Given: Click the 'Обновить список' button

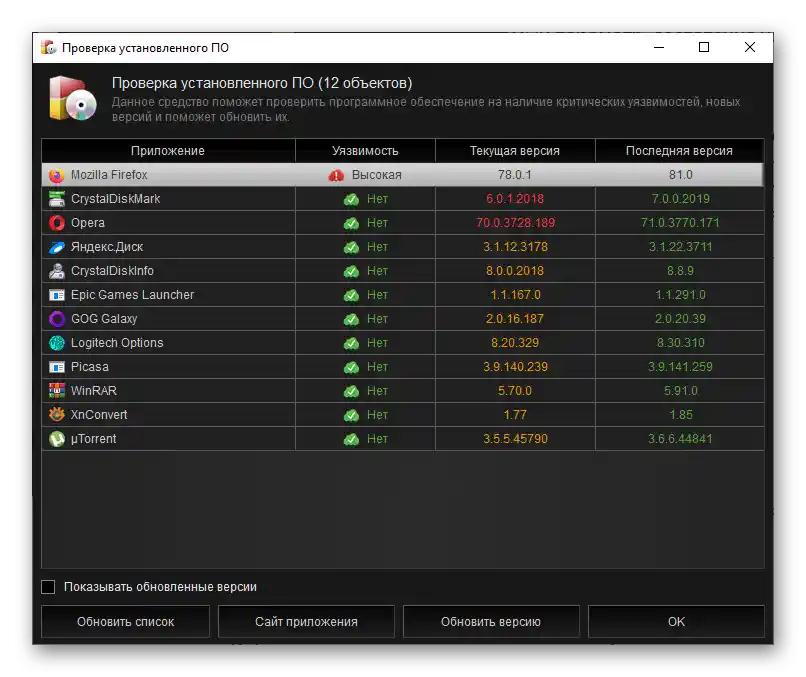Looking at the screenshot, I should point(125,621).
